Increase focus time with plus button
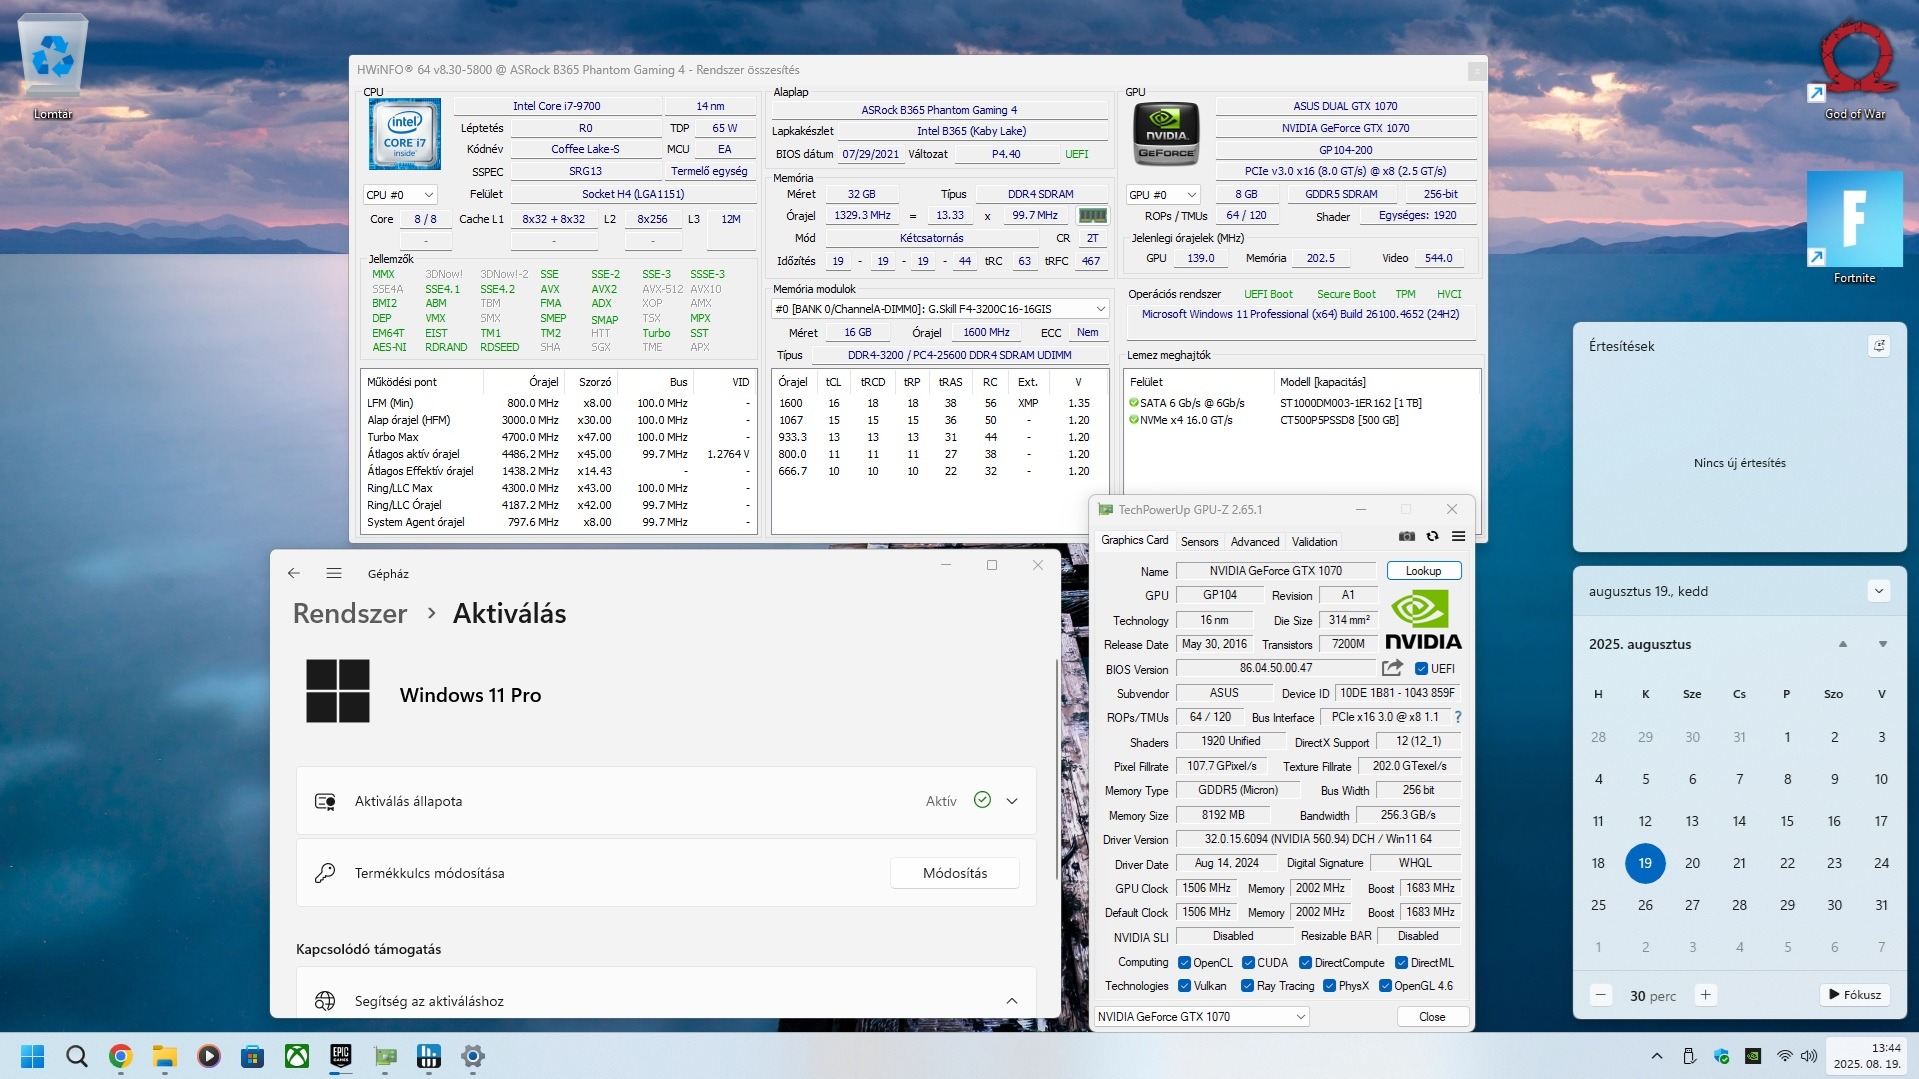 1706,995
